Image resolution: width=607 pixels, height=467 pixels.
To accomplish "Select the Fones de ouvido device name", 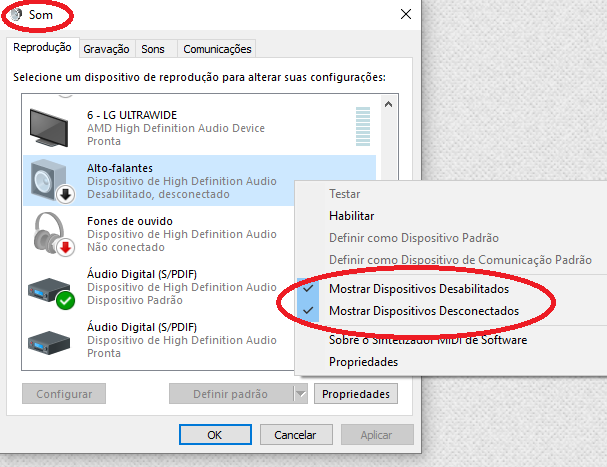I will (x=130, y=221).
